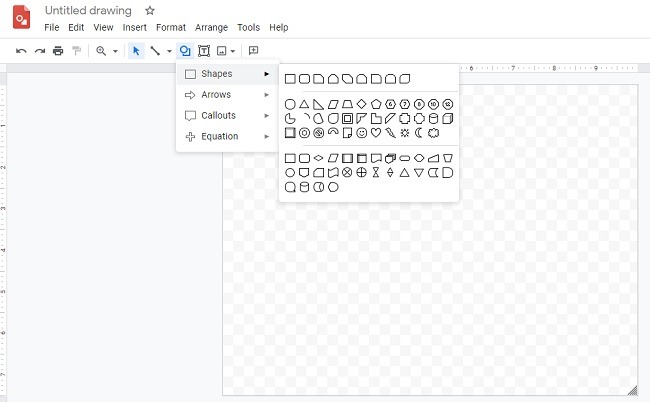Star the Untitled drawing document
This screenshot has height=402, width=650.
[x=150, y=11]
